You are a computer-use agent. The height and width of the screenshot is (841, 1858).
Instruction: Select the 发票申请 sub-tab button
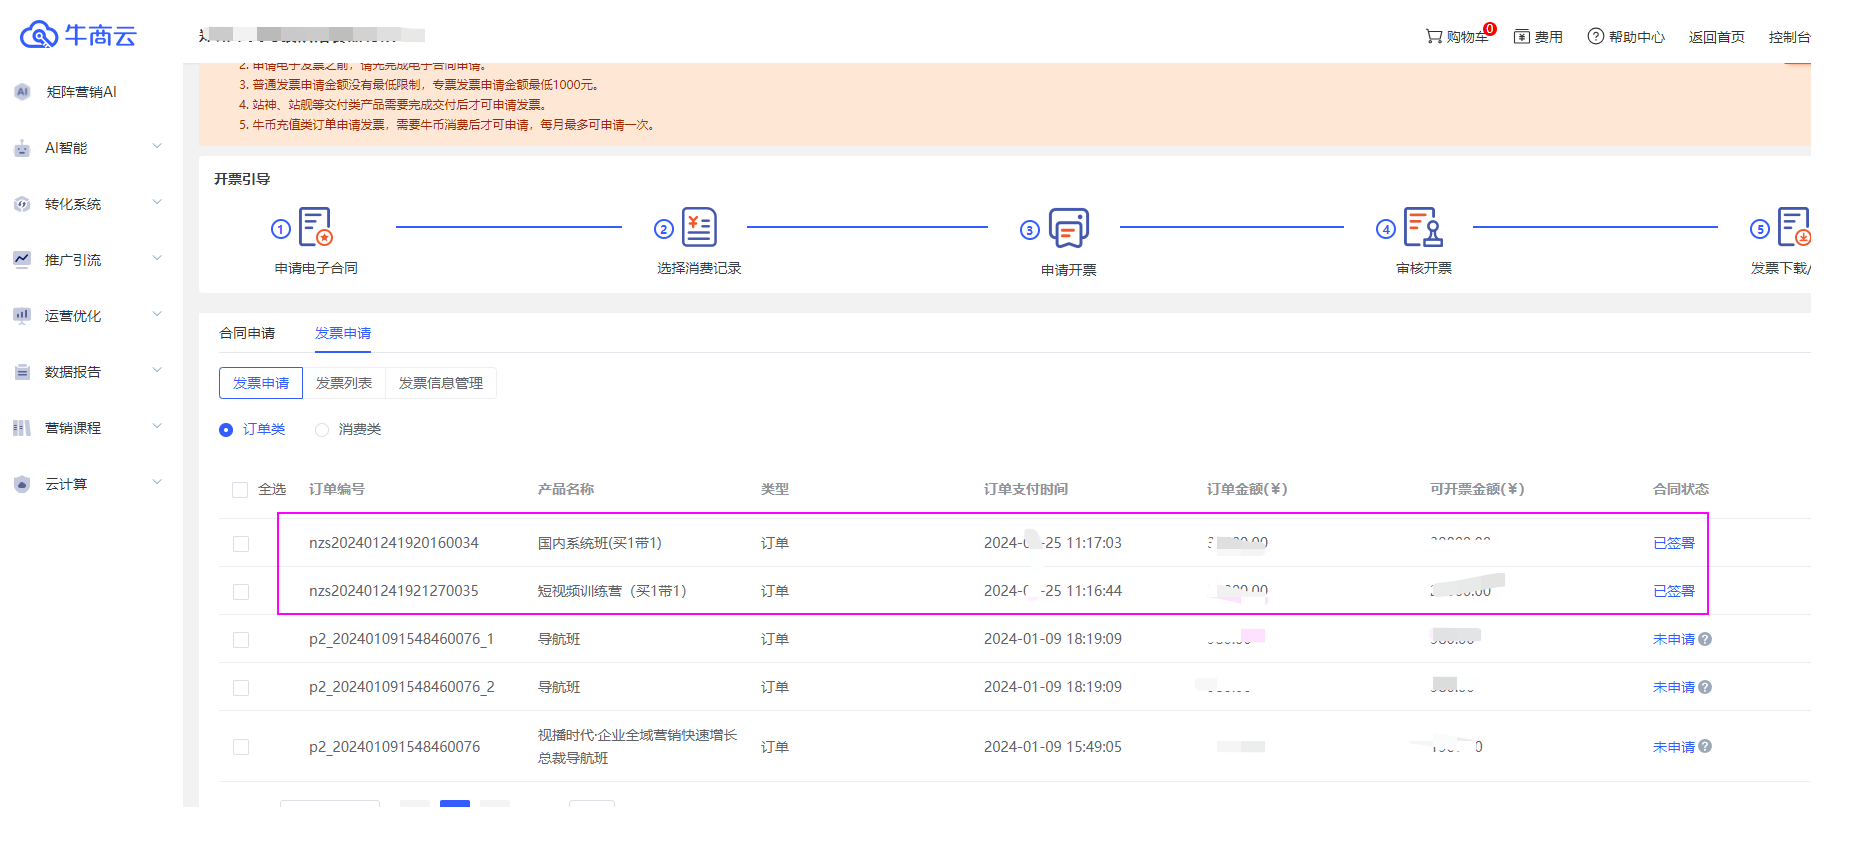(261, 383)
